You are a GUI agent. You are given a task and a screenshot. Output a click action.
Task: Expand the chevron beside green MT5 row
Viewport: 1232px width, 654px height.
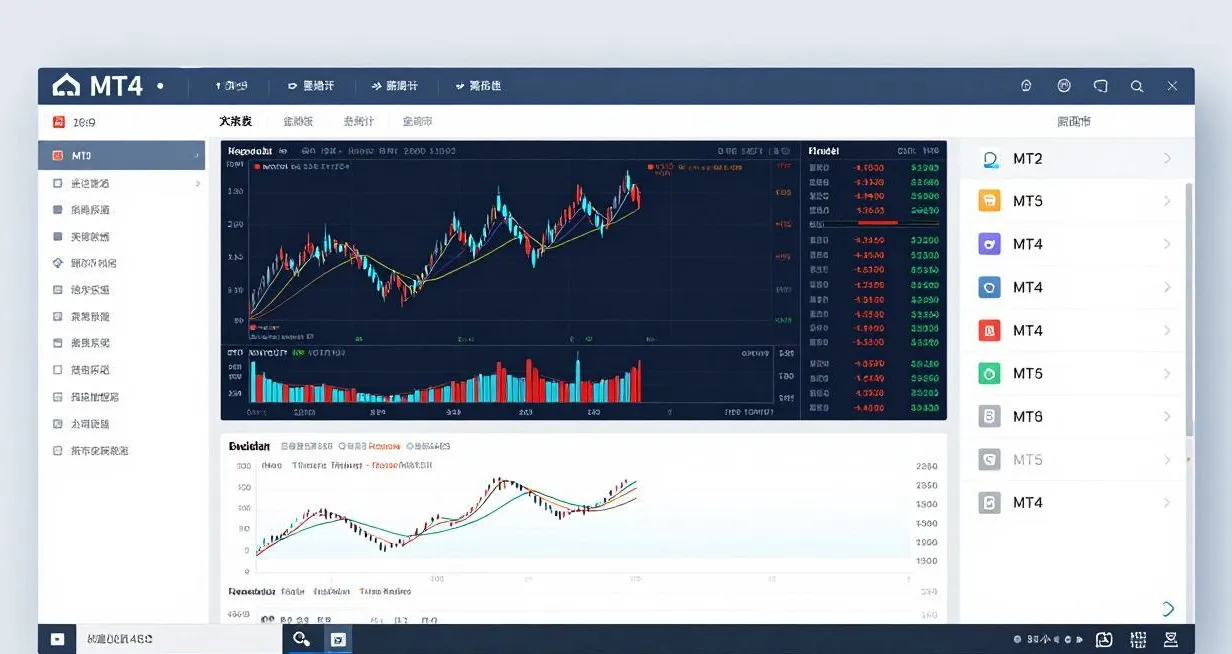[1167, 373]
